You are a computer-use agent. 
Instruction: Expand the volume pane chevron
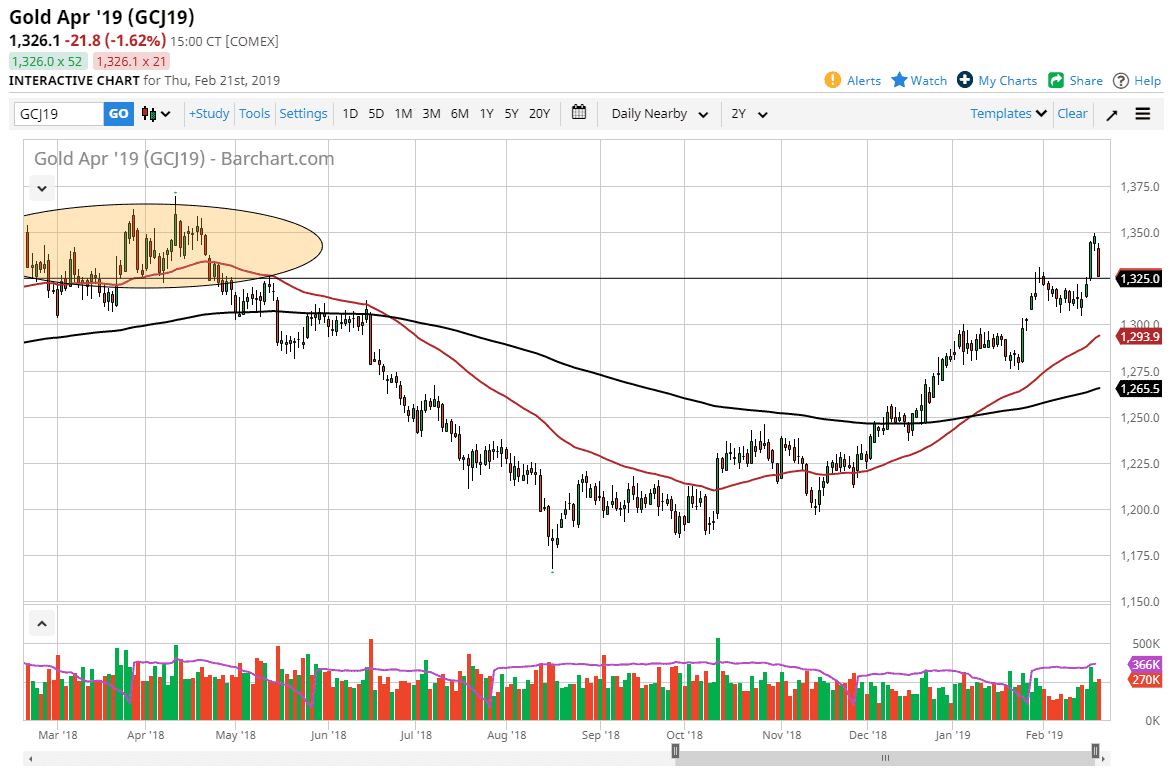coord(42,623)
